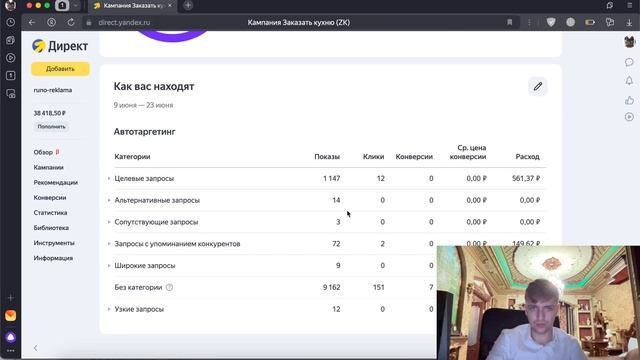Bookmark this page with the bookmark icon

click(509, 22)
